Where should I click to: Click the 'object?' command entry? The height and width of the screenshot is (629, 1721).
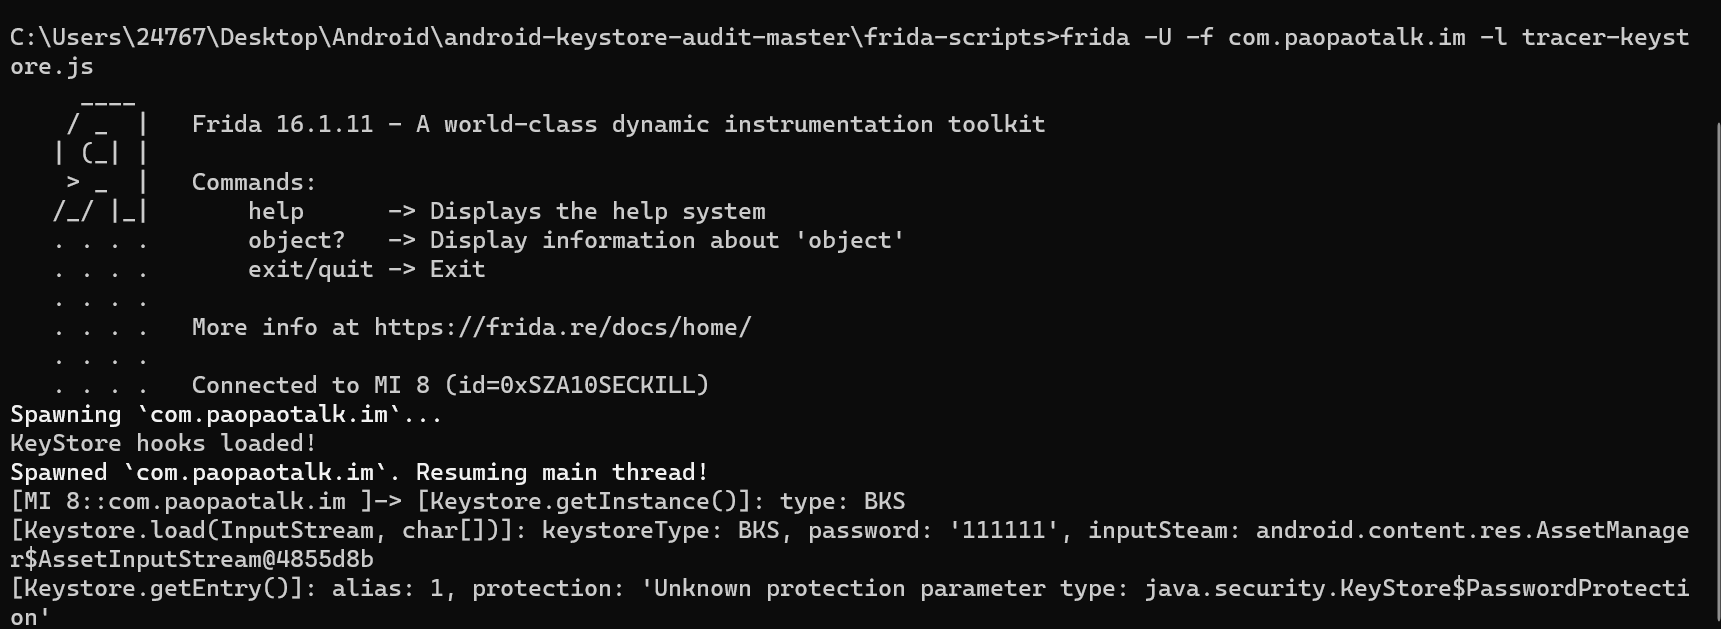click(x=296, y=241)
